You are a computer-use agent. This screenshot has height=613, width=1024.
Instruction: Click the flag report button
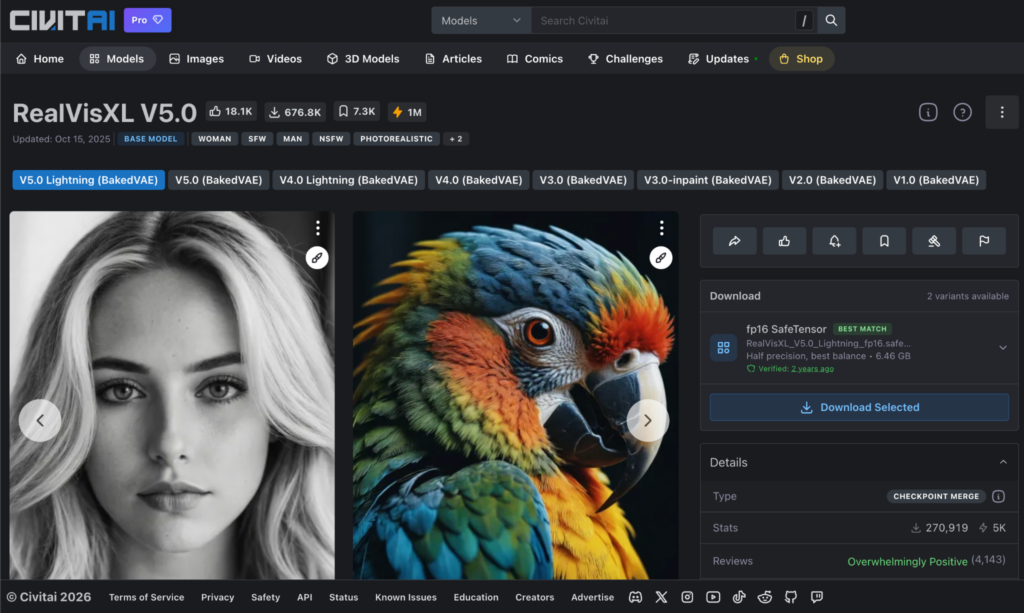[x=984, y=241]
